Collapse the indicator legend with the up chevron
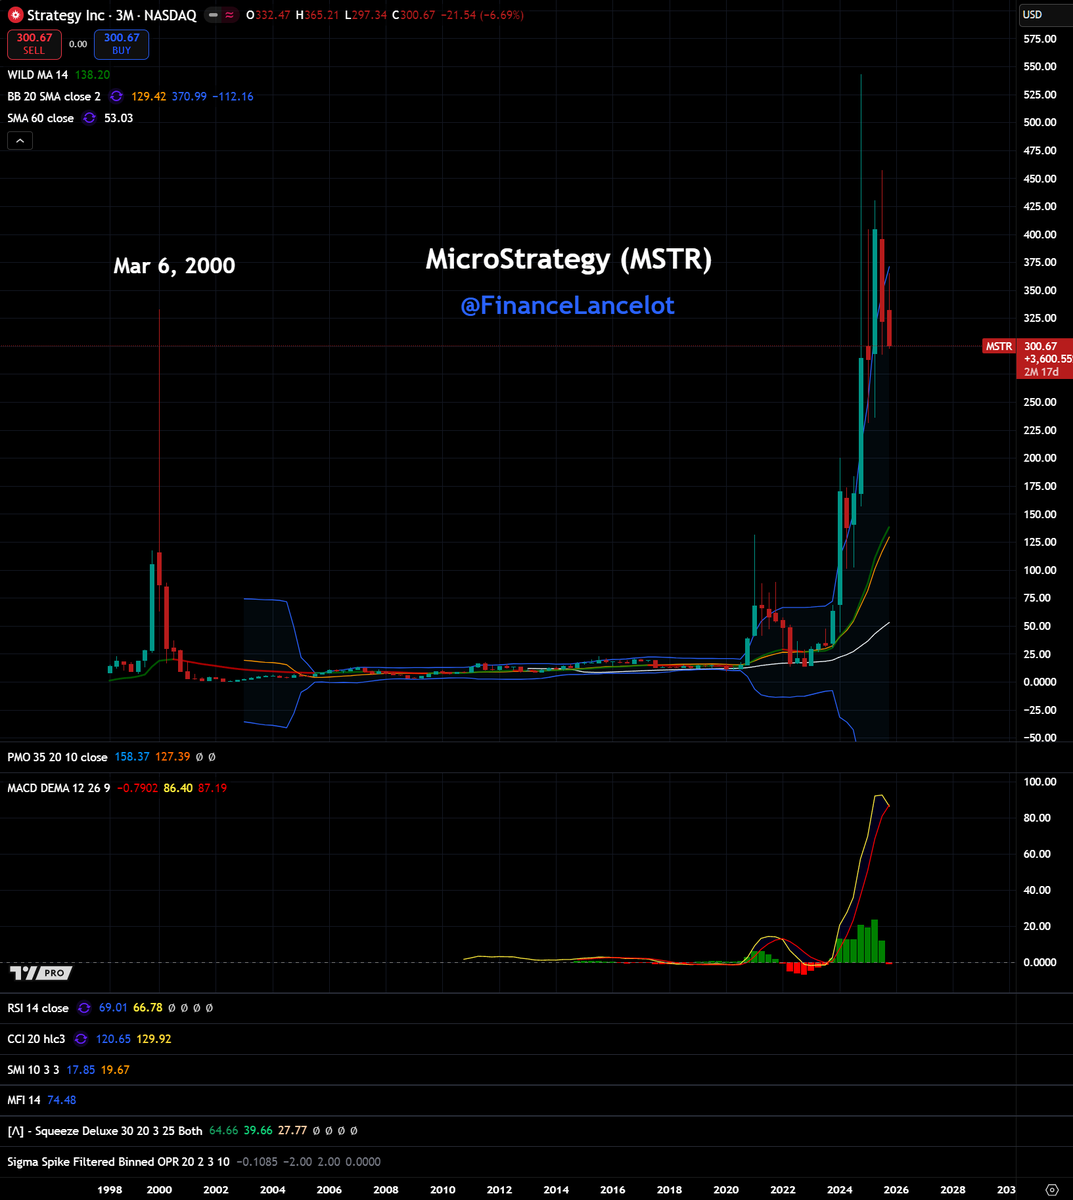The height and width of the screenshot is (1200, 1073). coord(20,141)
